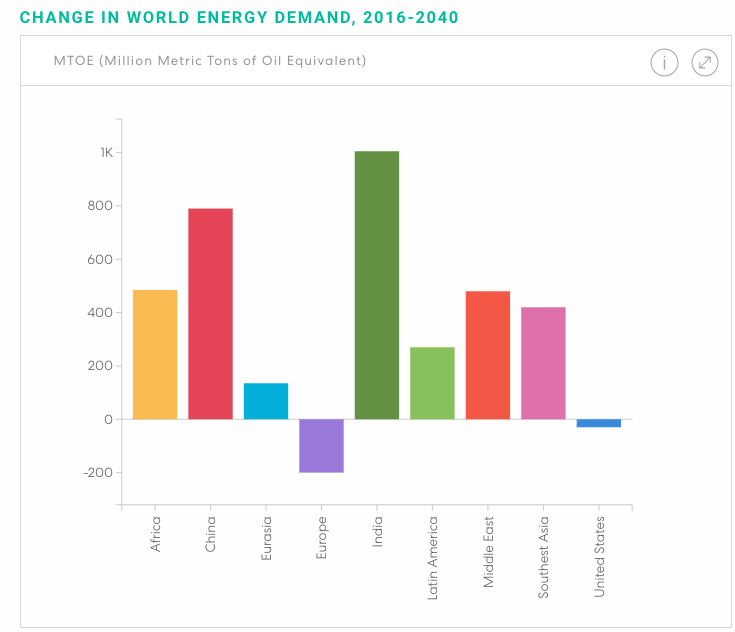Select the pink Southeast Asia bar
The image size is (735, 632).
tap(543, 363)
